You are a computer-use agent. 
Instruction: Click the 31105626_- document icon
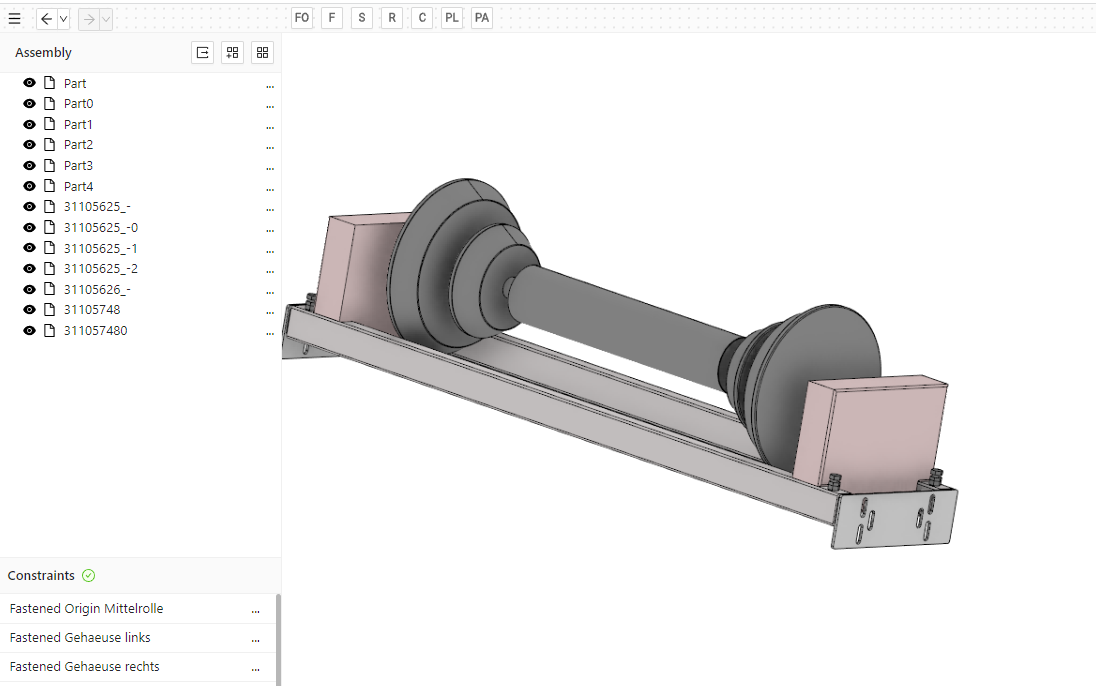(50, 289)
